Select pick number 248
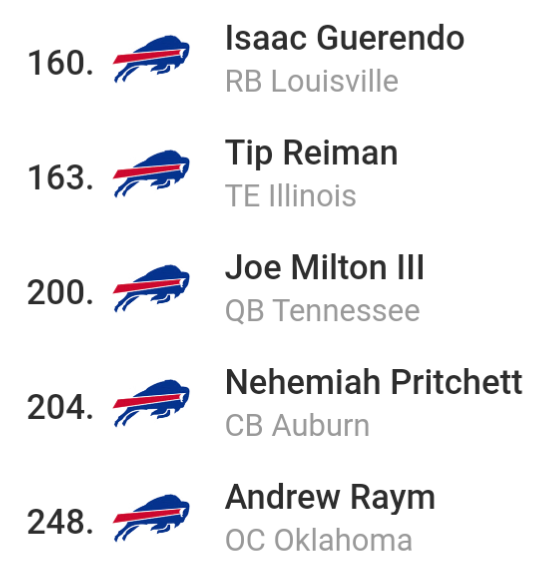Screen dimensions: 560x576 (x=60, y=522)
